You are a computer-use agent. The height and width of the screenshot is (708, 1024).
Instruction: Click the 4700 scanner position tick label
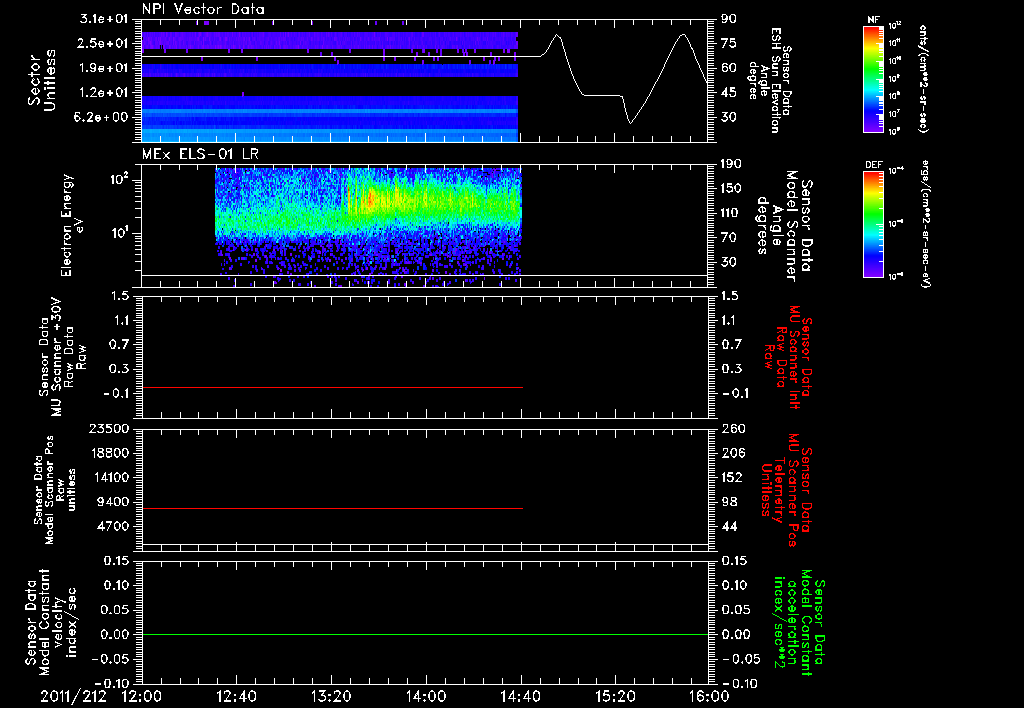coord(116,526)
